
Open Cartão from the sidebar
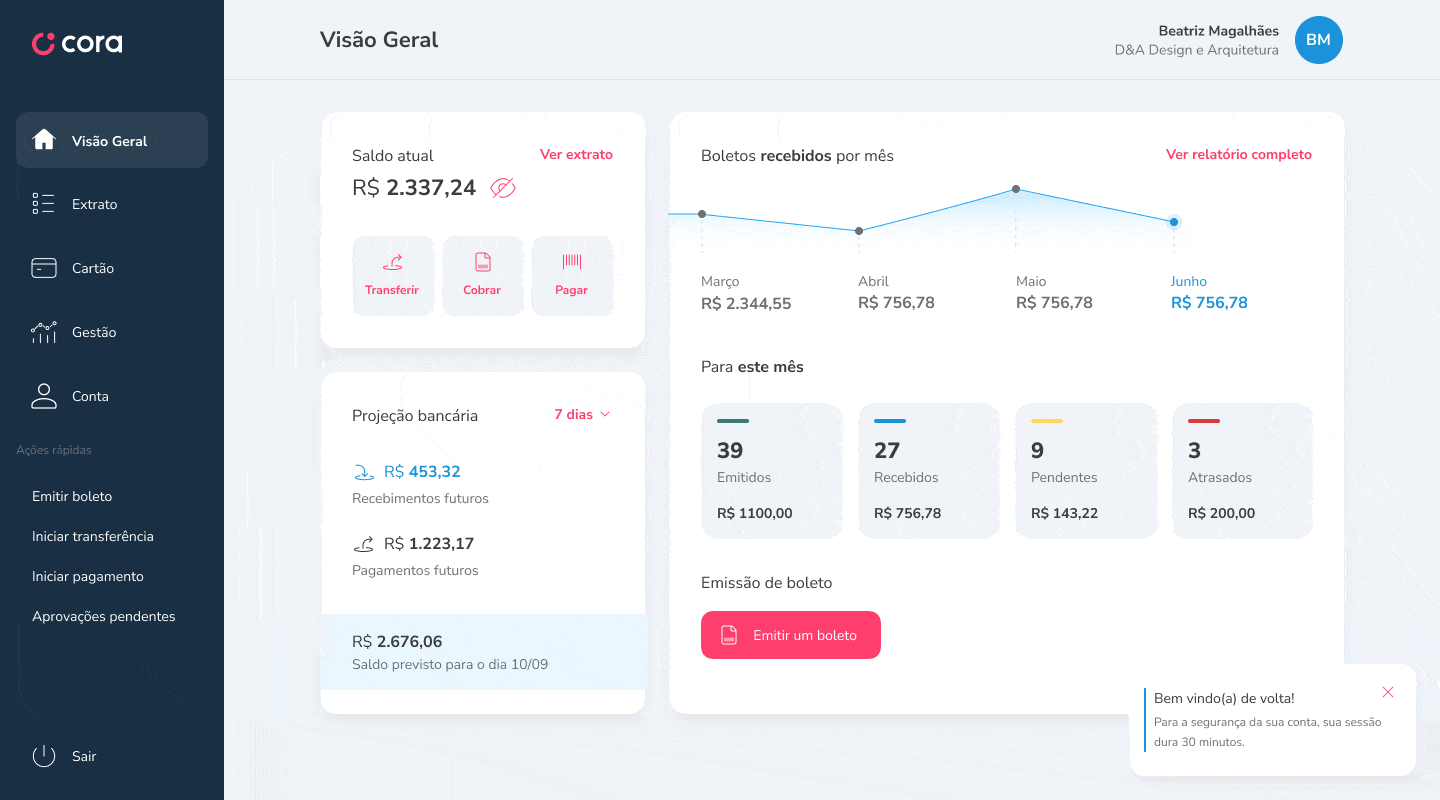pos(92,268)
